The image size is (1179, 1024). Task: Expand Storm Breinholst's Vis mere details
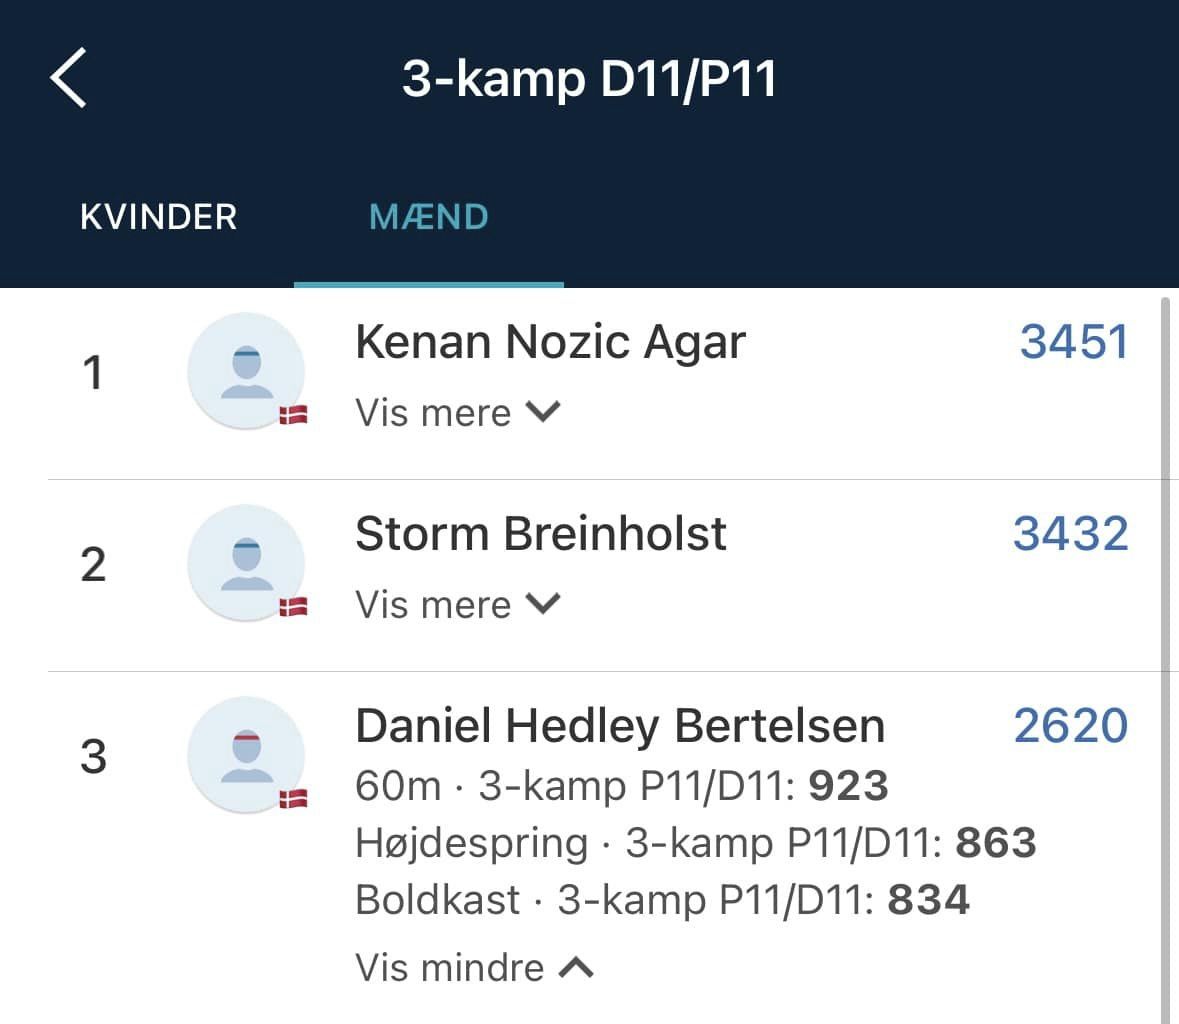click(458, 604)
